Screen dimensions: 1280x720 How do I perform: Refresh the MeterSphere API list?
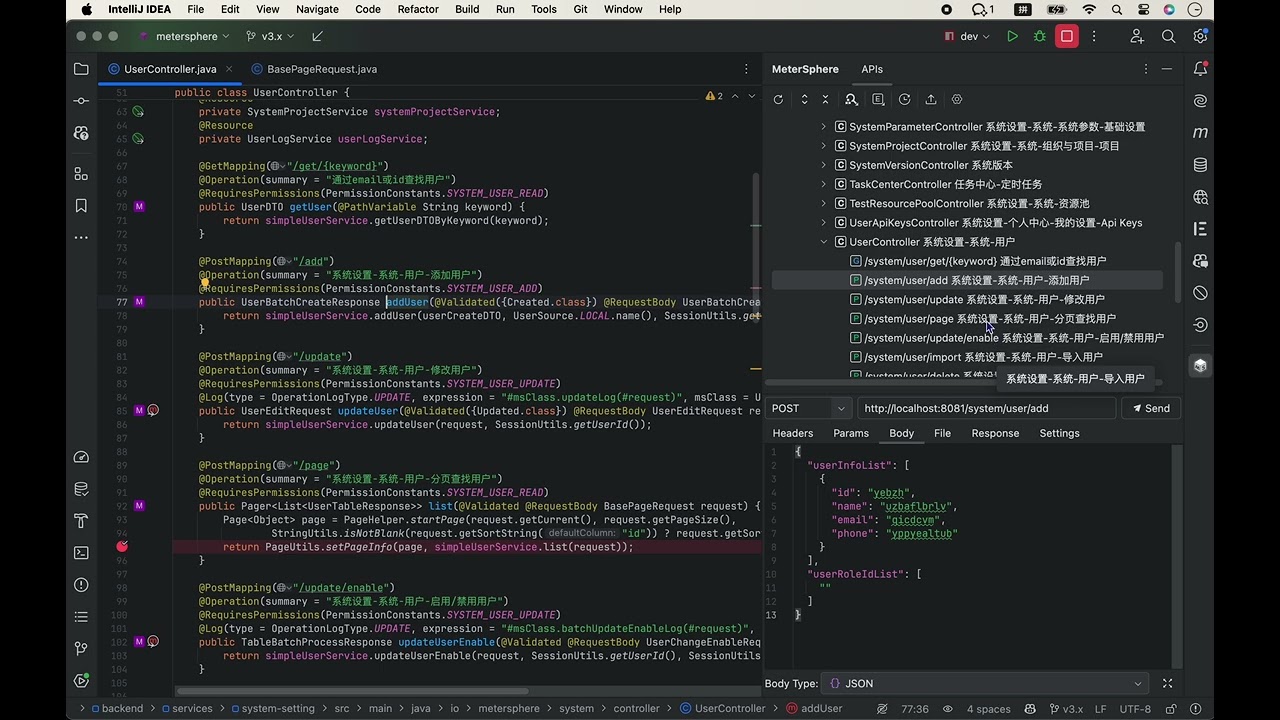(778, 100)
